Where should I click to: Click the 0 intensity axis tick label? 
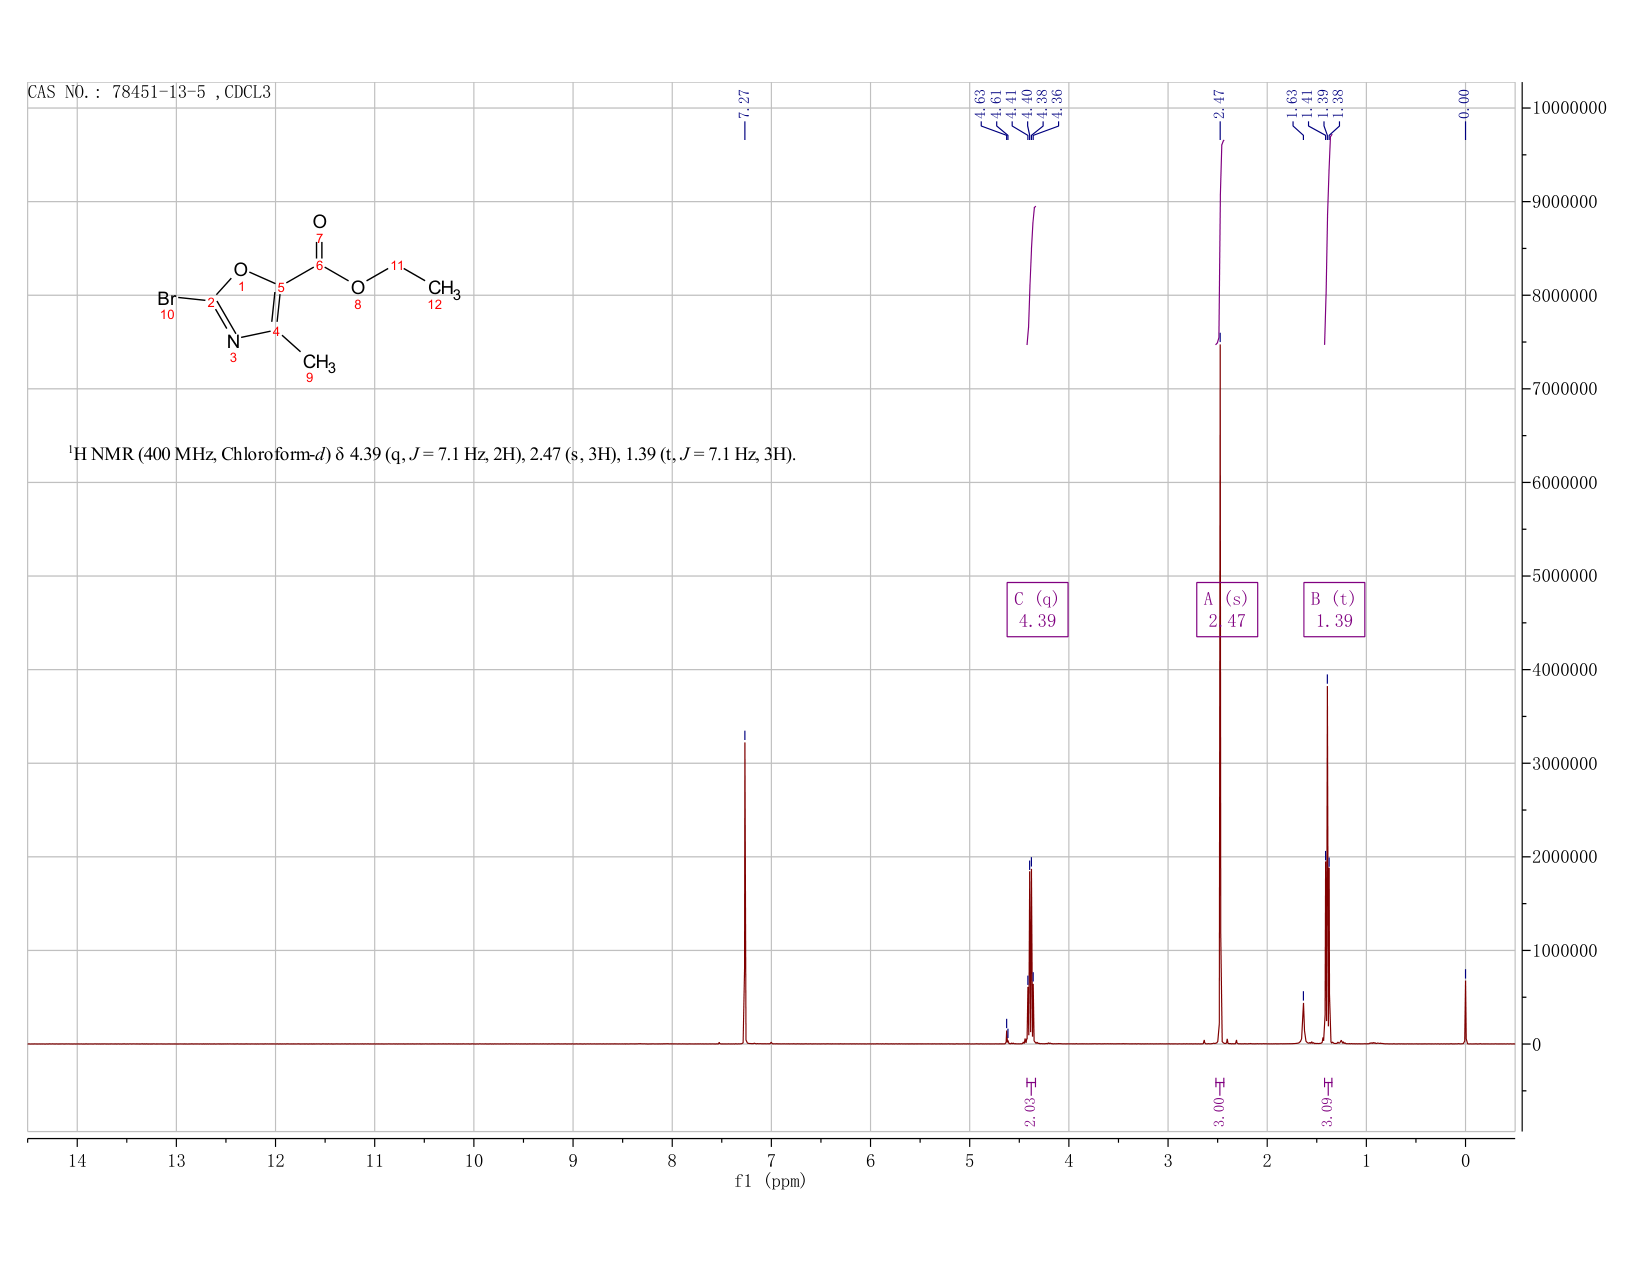point(1536,1045)
